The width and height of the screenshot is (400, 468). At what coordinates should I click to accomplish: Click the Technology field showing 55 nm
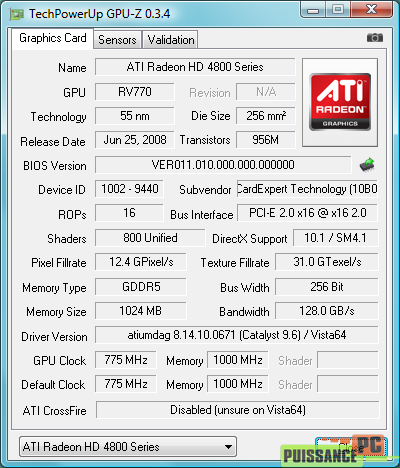(135, 116)
